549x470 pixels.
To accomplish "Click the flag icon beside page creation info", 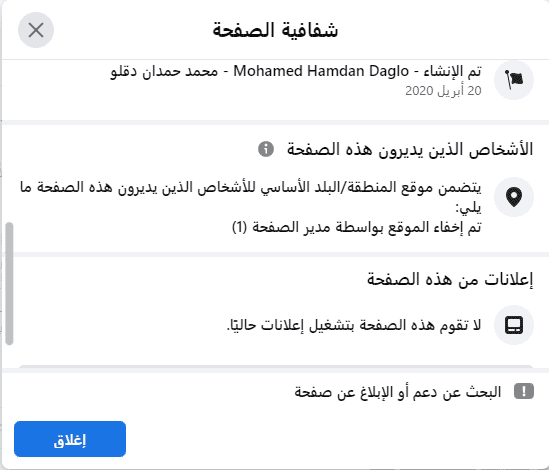I will 514,80.
